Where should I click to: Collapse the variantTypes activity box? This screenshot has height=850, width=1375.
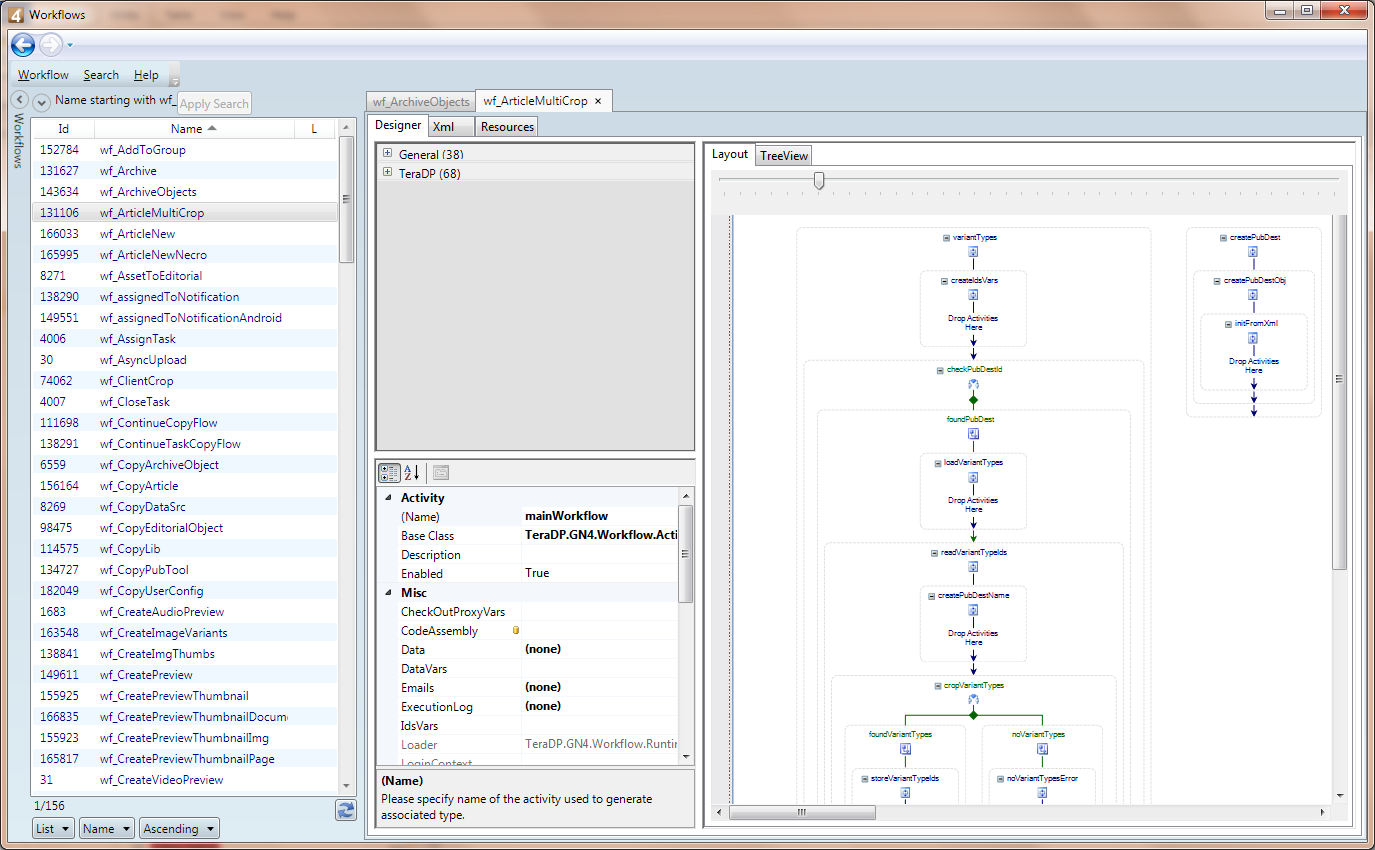coord(946,238)
